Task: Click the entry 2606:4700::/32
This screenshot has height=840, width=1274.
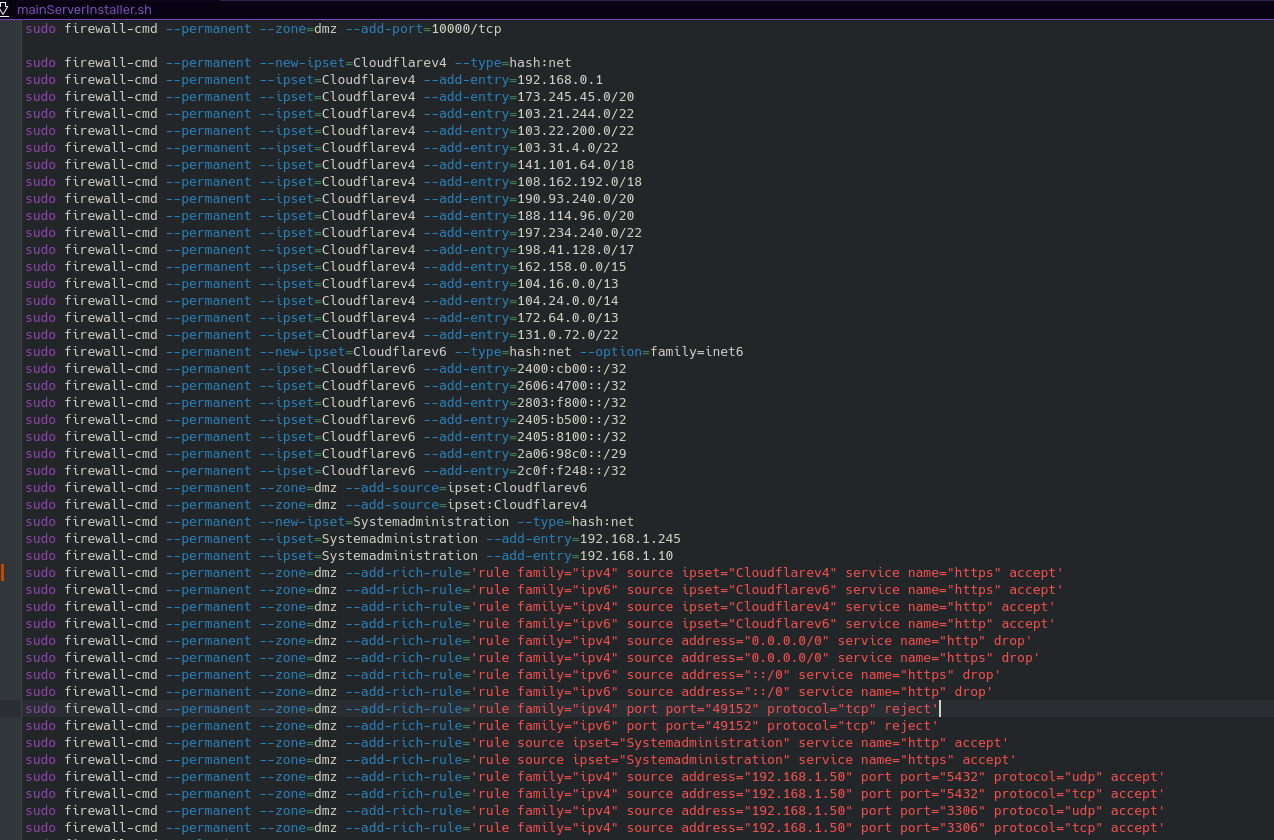Action: pyautogui.click(x=572, y=385)
